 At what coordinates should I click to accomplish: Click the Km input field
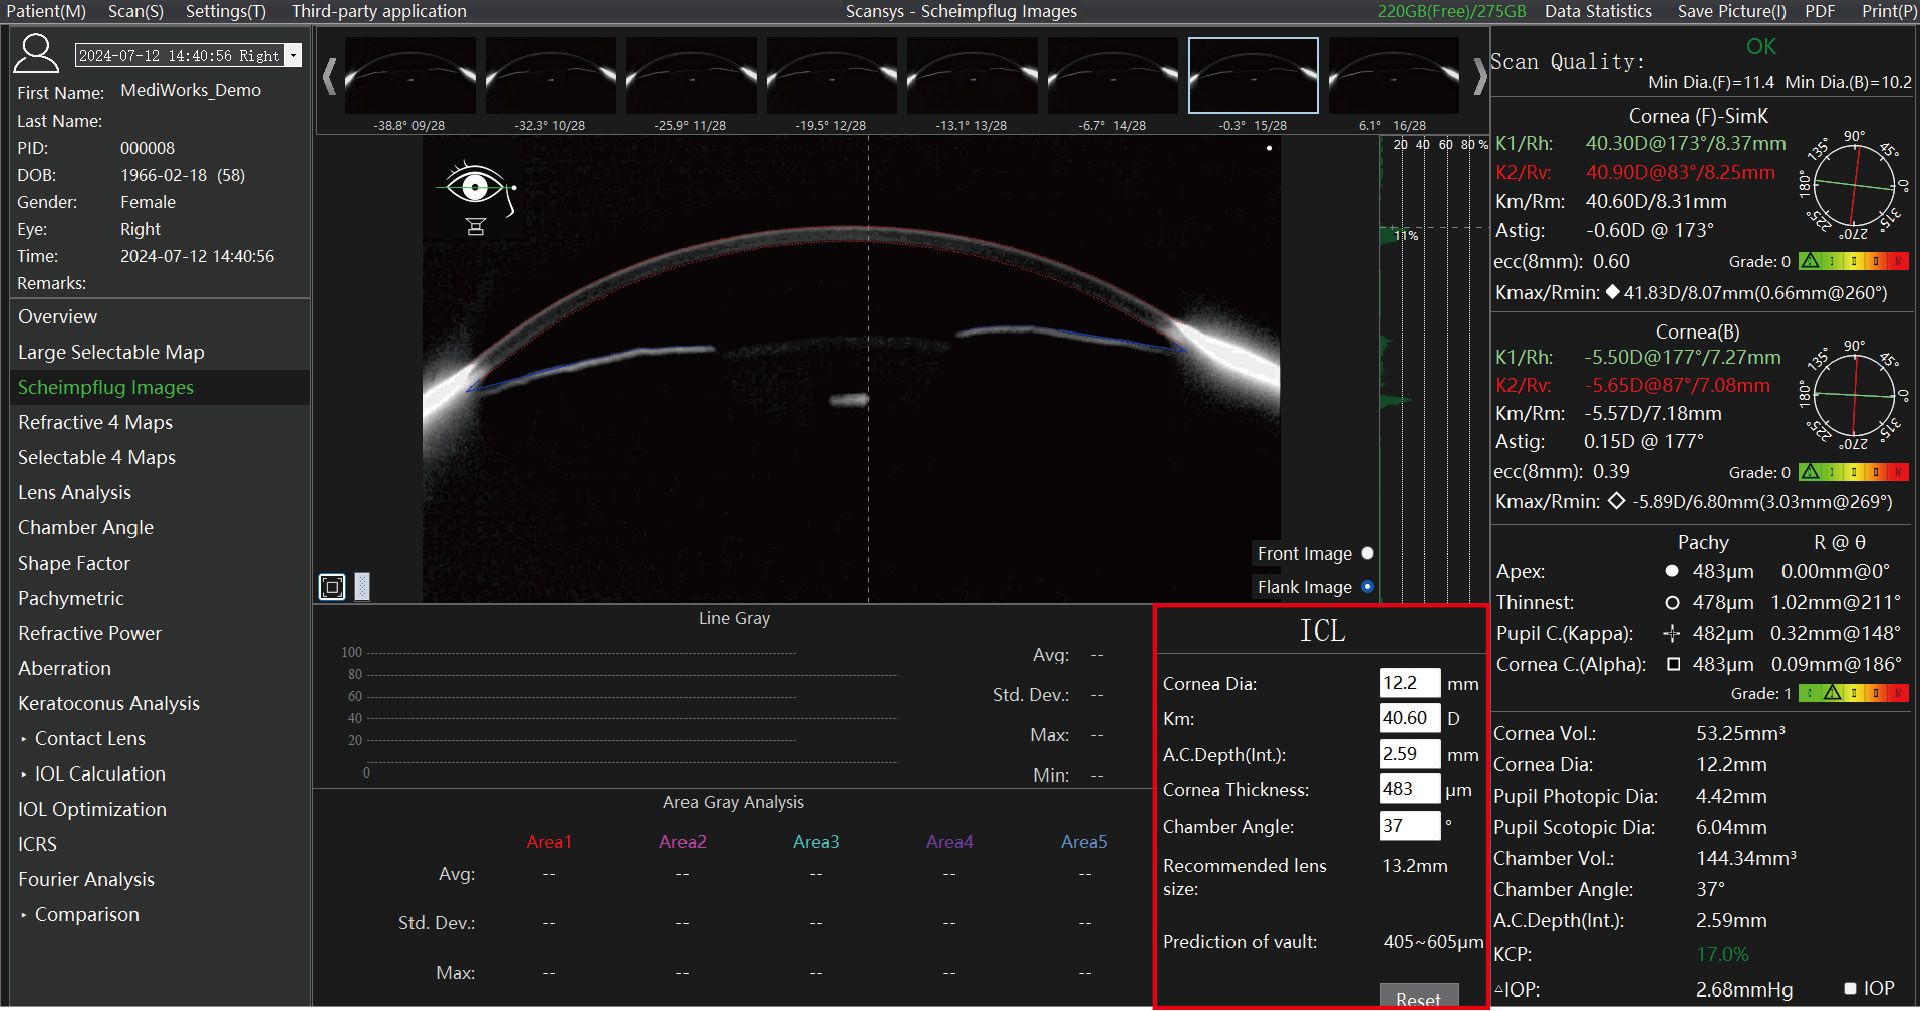tap(1409, 718)
